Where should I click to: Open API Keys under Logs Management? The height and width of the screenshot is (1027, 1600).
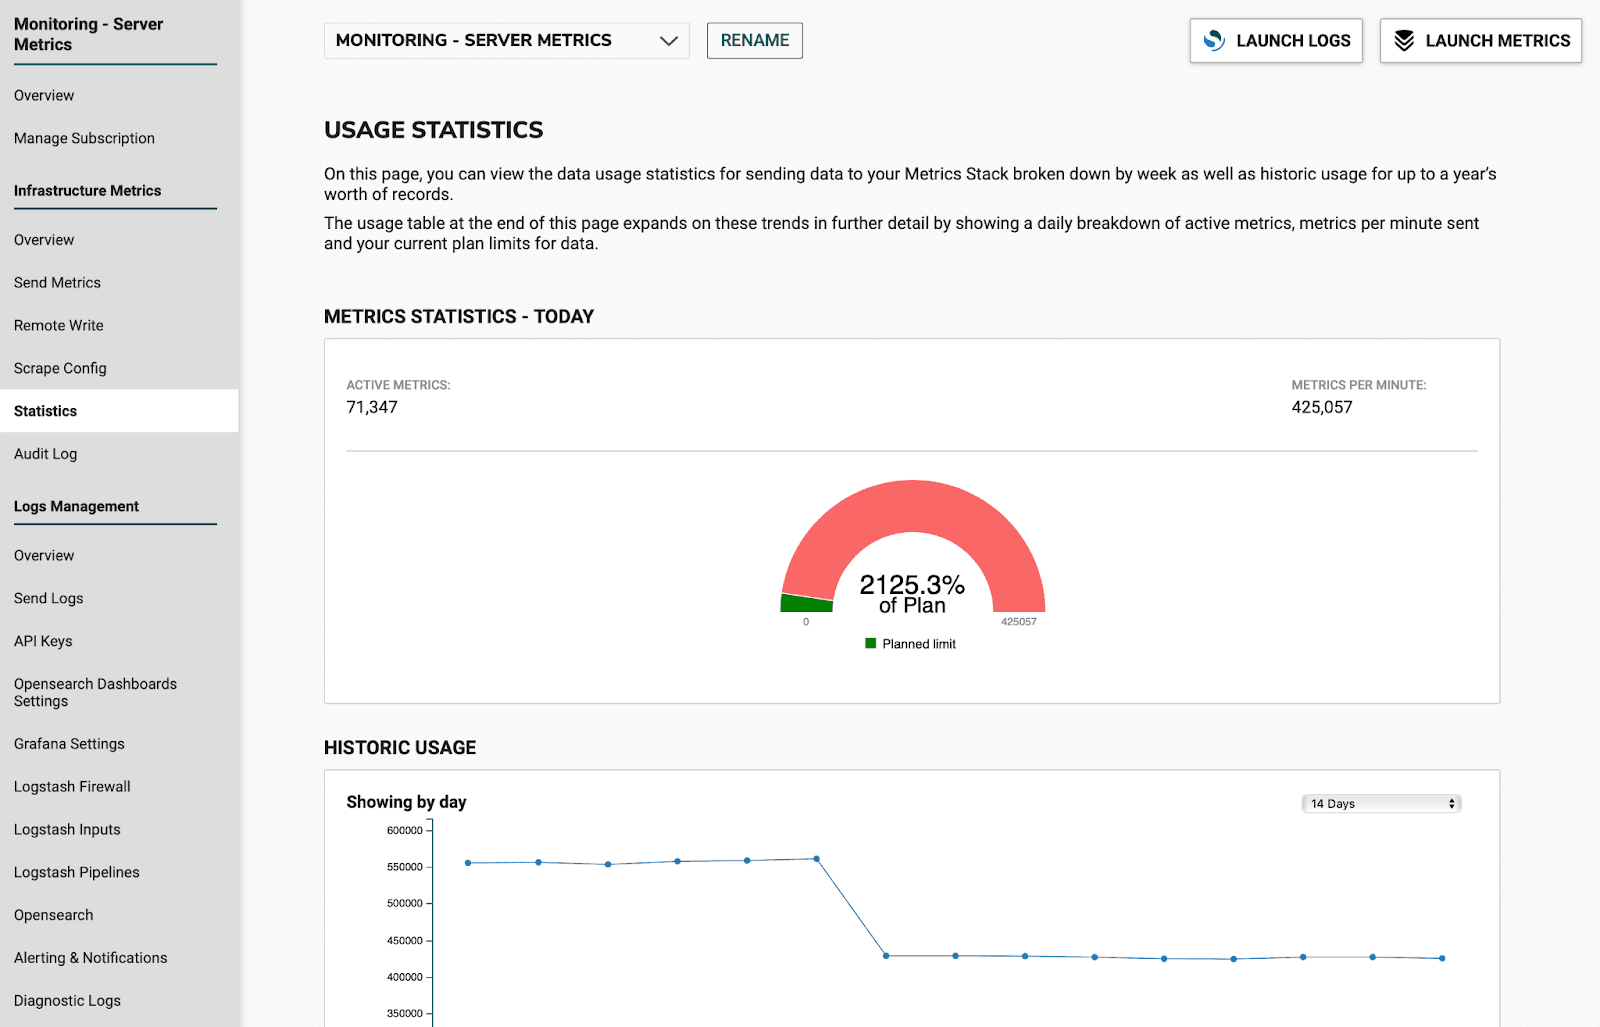43,640
